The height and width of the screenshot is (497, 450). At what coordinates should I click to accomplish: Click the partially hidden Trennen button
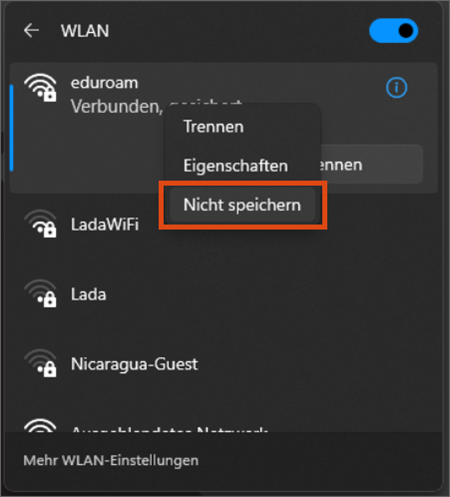372,165
